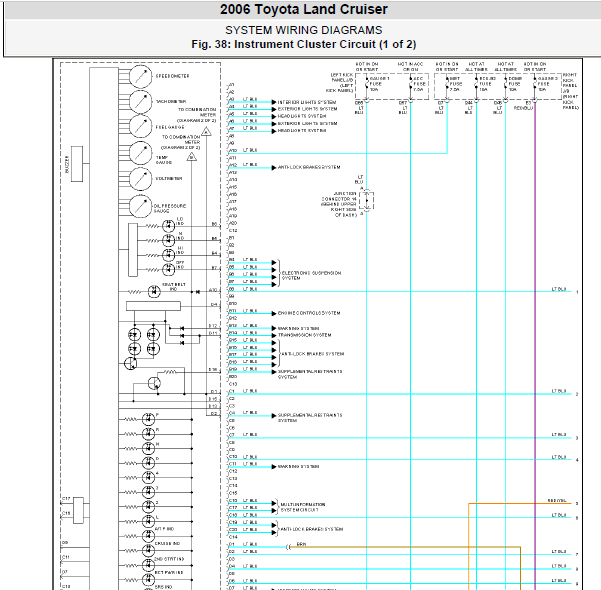Click the triangle A combination meter reference
The image size is (601, 590).
[206, 132]
